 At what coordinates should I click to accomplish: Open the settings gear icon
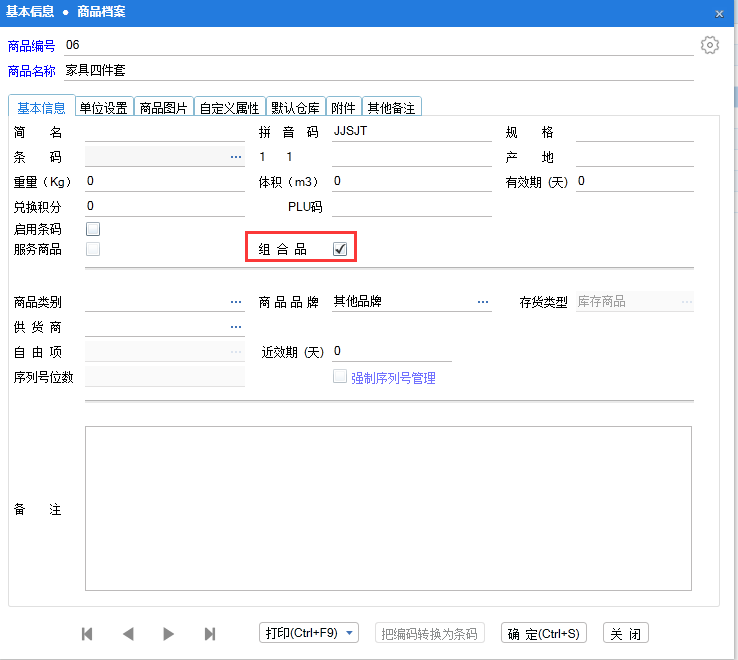point(709,45)
